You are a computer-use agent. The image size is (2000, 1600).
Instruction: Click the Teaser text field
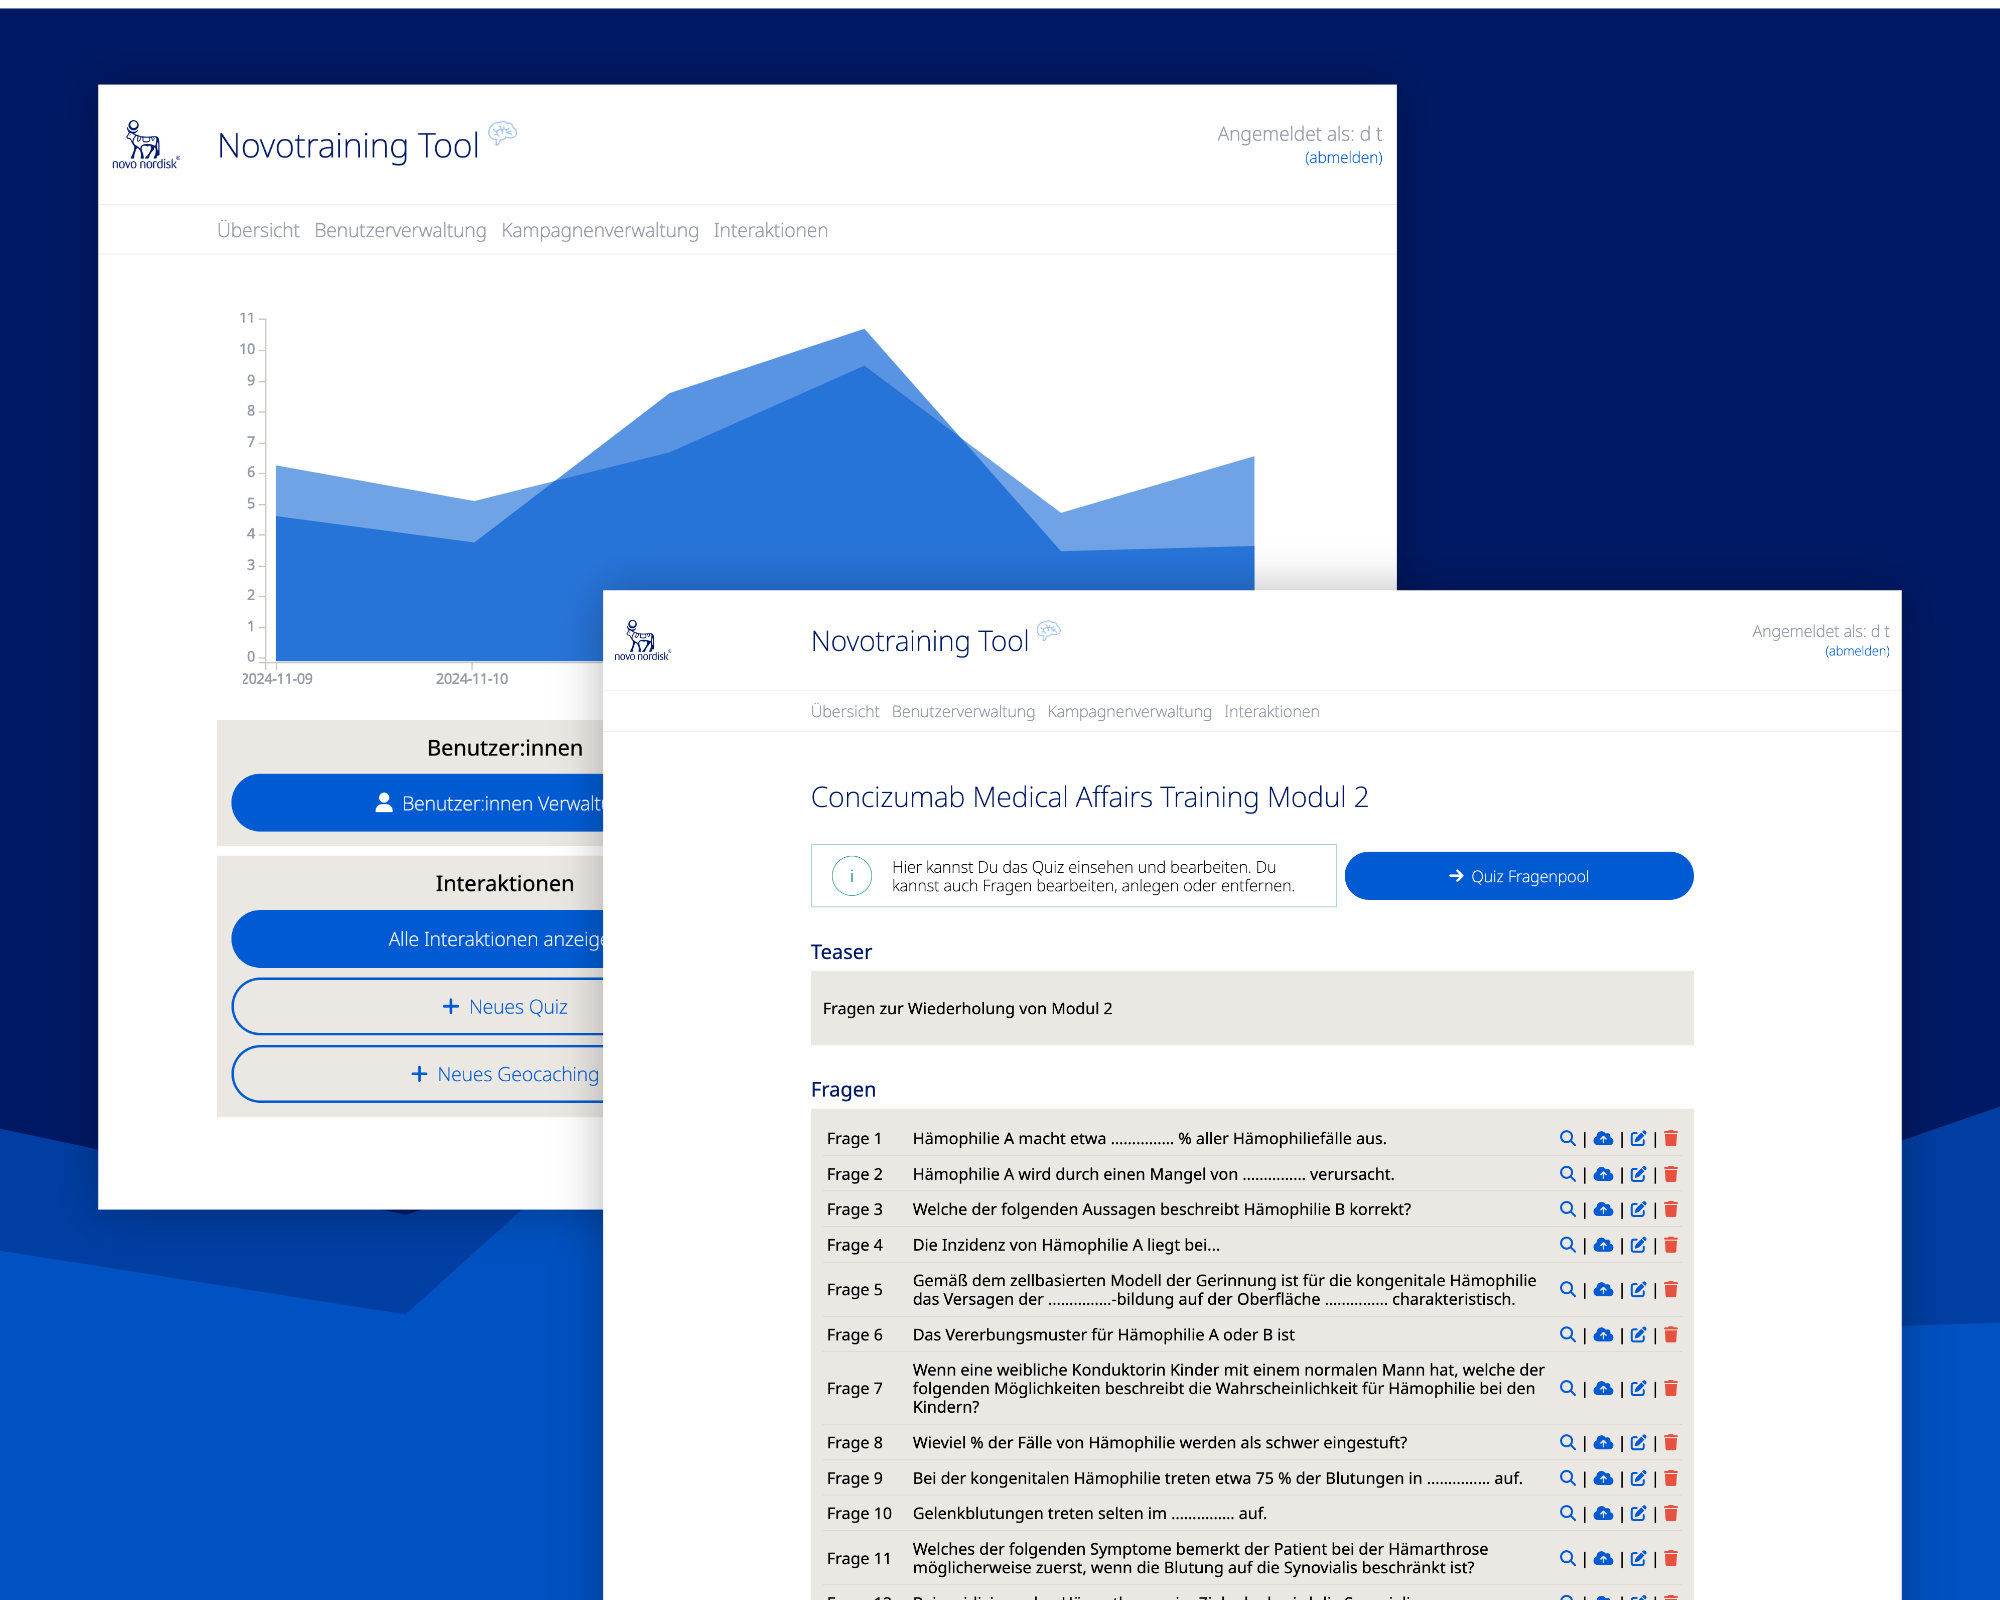1252,1008
